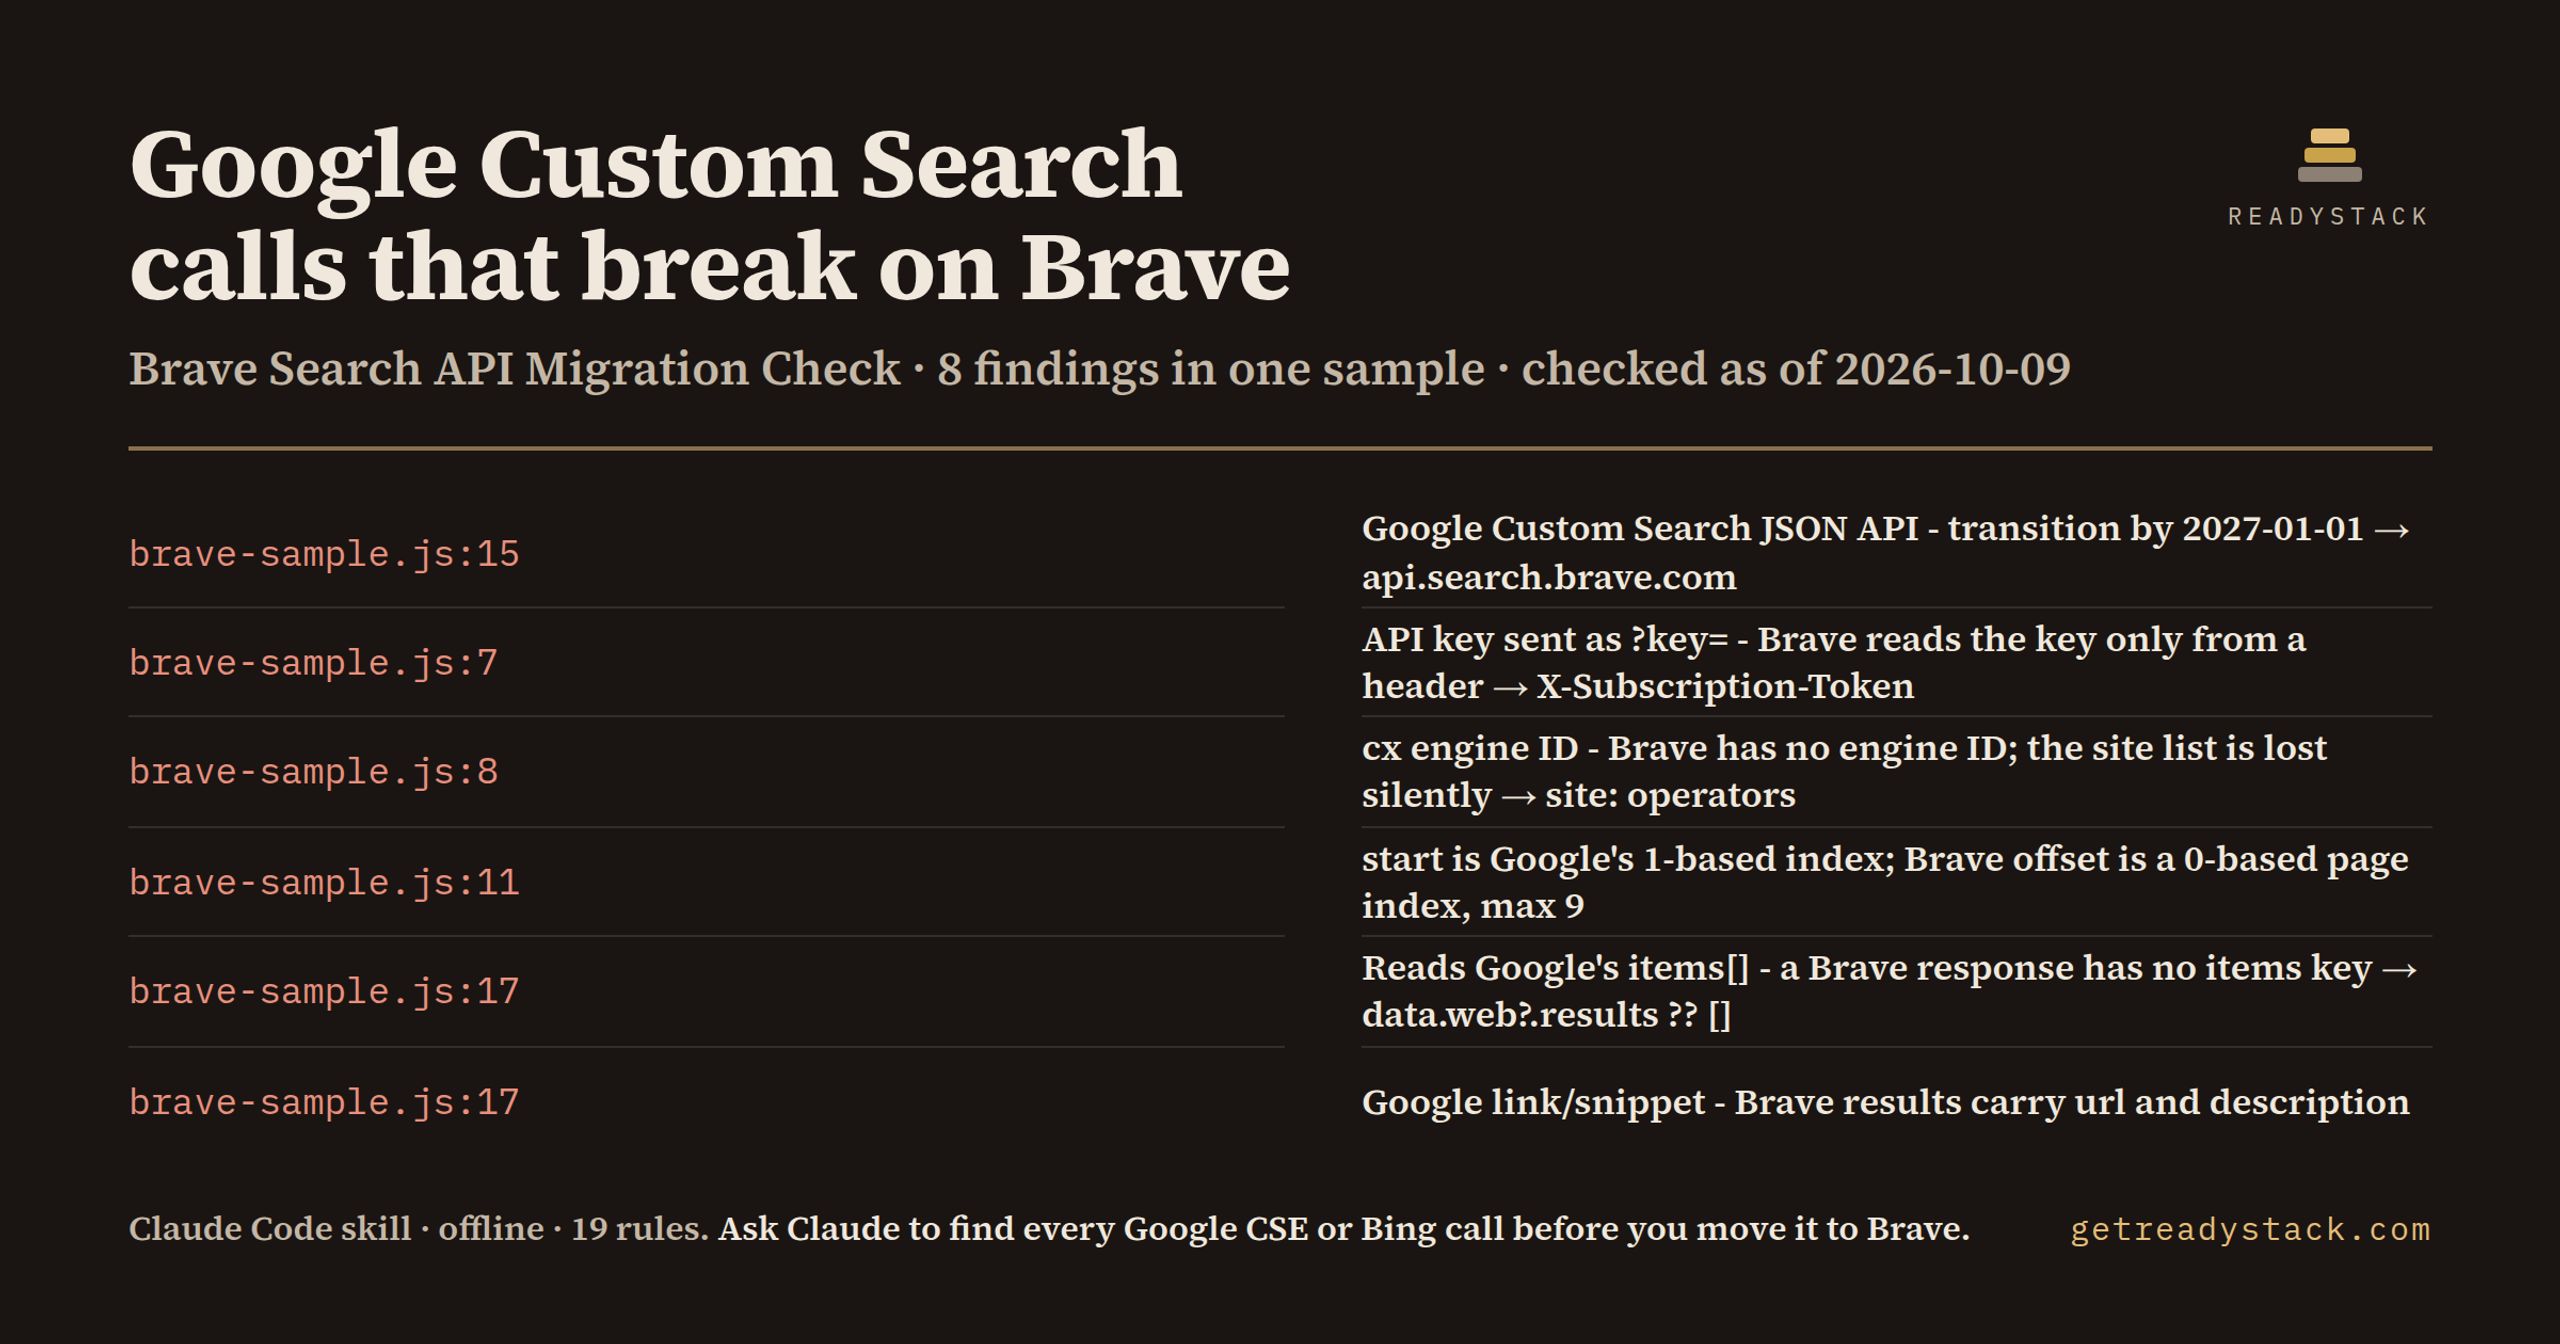Click the API key X-Subscription-Token finding
Screen dimensions: 2560x1344
[x=1834, y=662]
